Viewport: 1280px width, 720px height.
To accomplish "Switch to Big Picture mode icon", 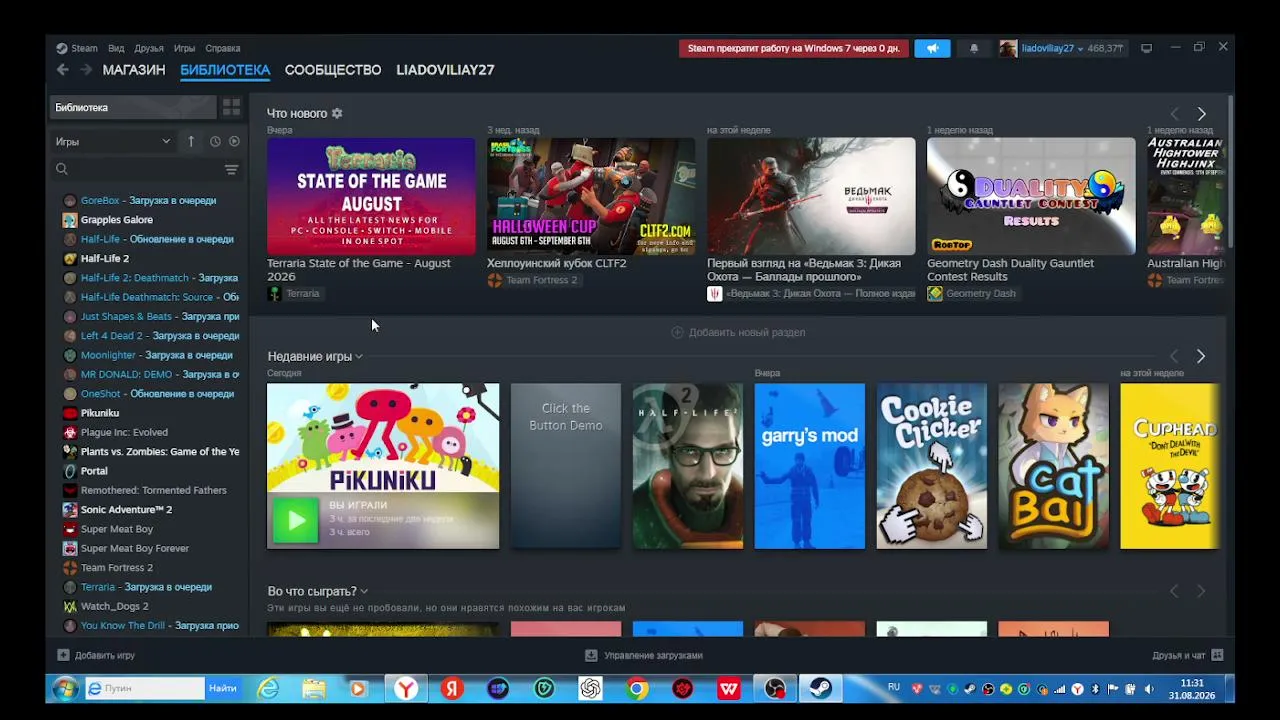I will click(x=1147, y=48).
